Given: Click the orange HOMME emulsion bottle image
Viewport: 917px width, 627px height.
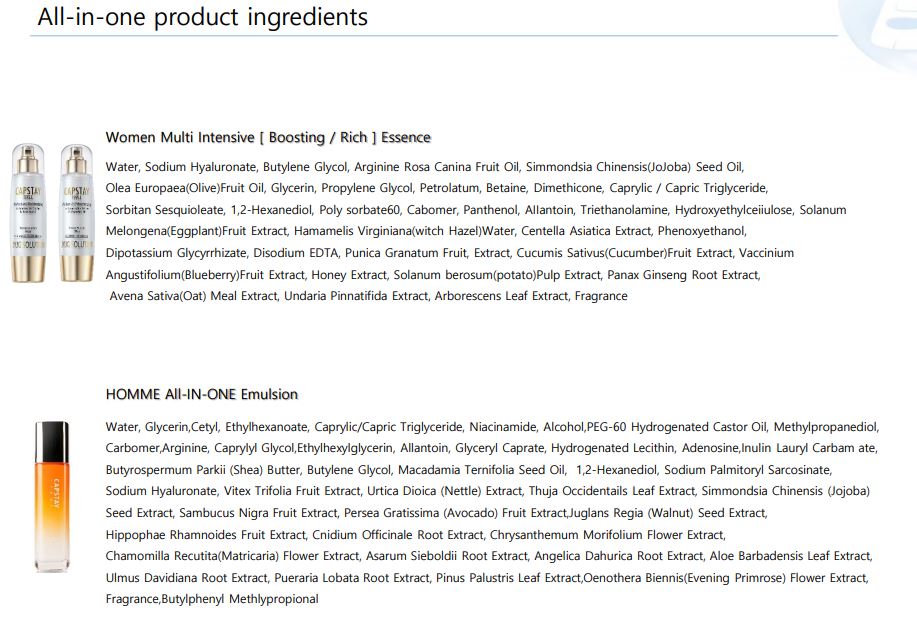Looking at the screenshot, I should tap(52, 496).
